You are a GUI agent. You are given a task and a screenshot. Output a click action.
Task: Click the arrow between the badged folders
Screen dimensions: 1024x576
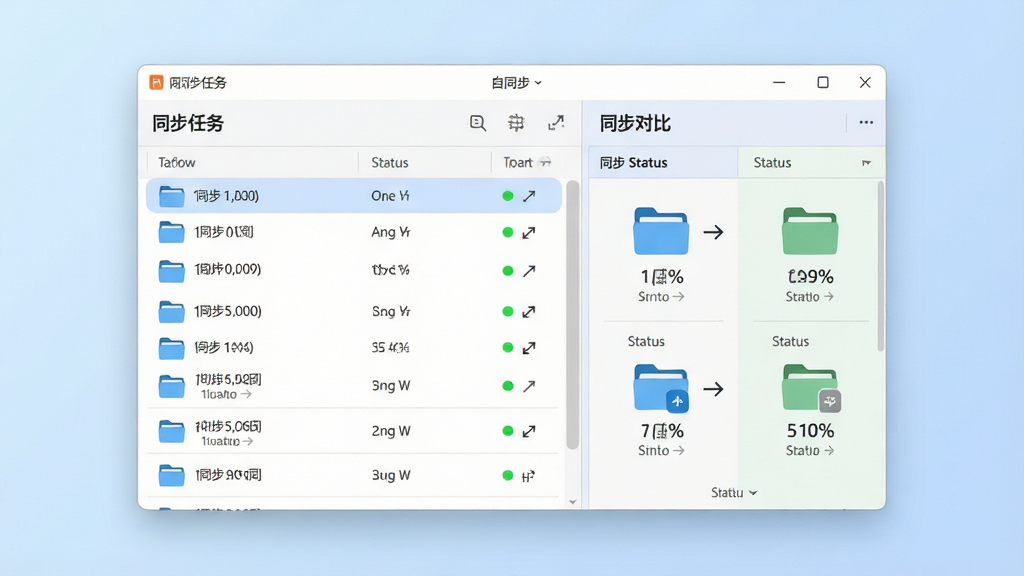coord(713,389)
